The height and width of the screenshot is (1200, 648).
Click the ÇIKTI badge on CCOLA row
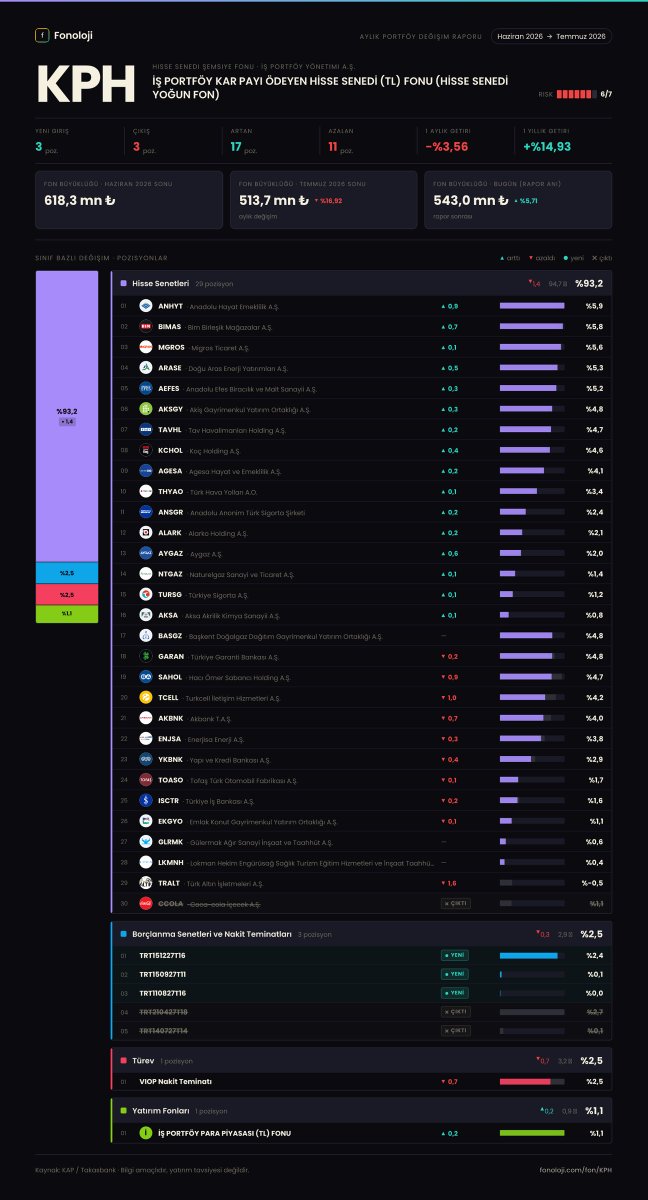click(x=455, y=903)
